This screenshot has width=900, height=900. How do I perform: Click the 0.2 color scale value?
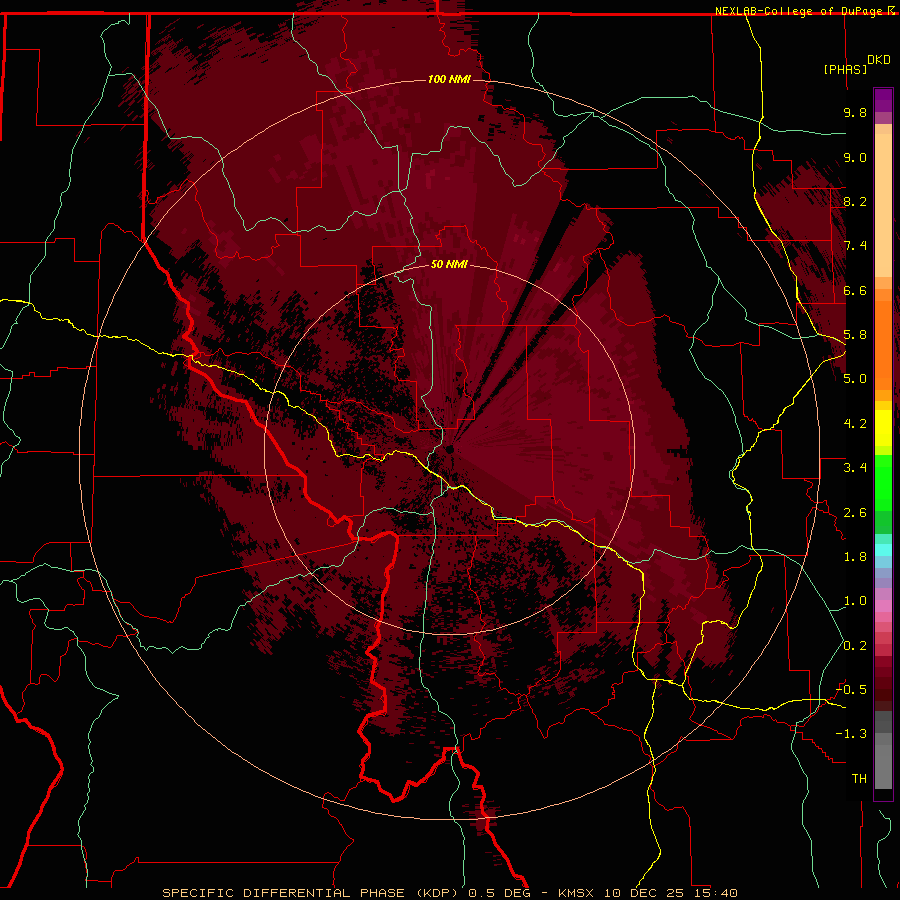coord(855,646)
